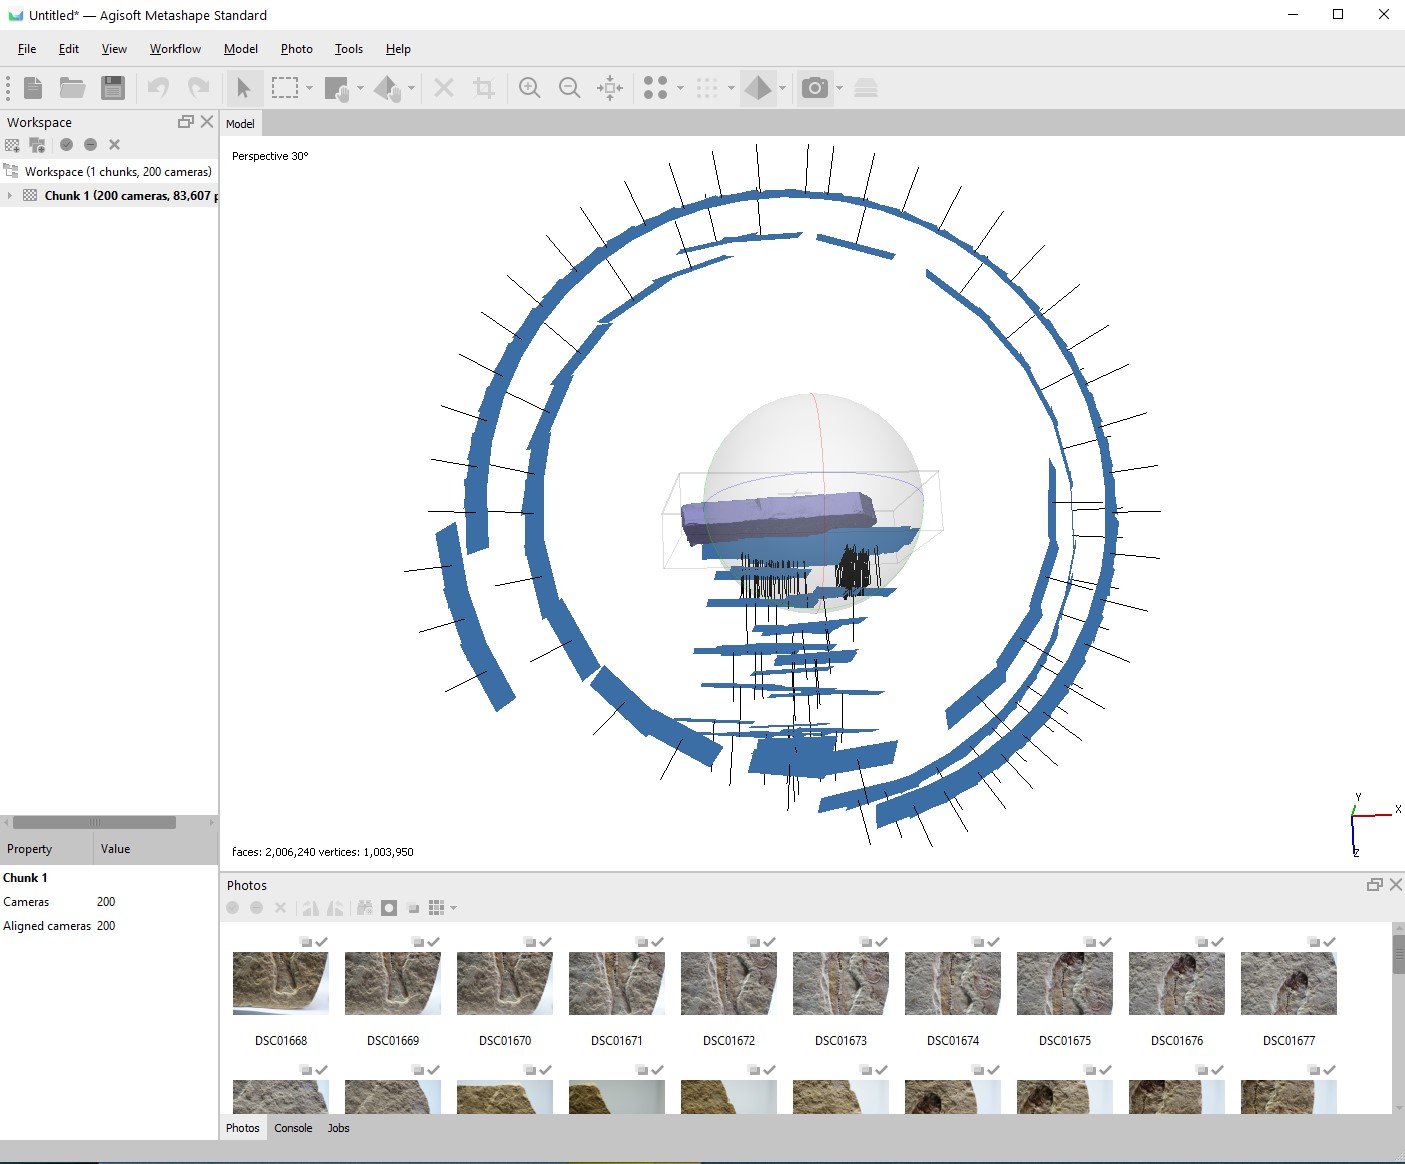Save the project with the floppy disk icon

[113, 88]
